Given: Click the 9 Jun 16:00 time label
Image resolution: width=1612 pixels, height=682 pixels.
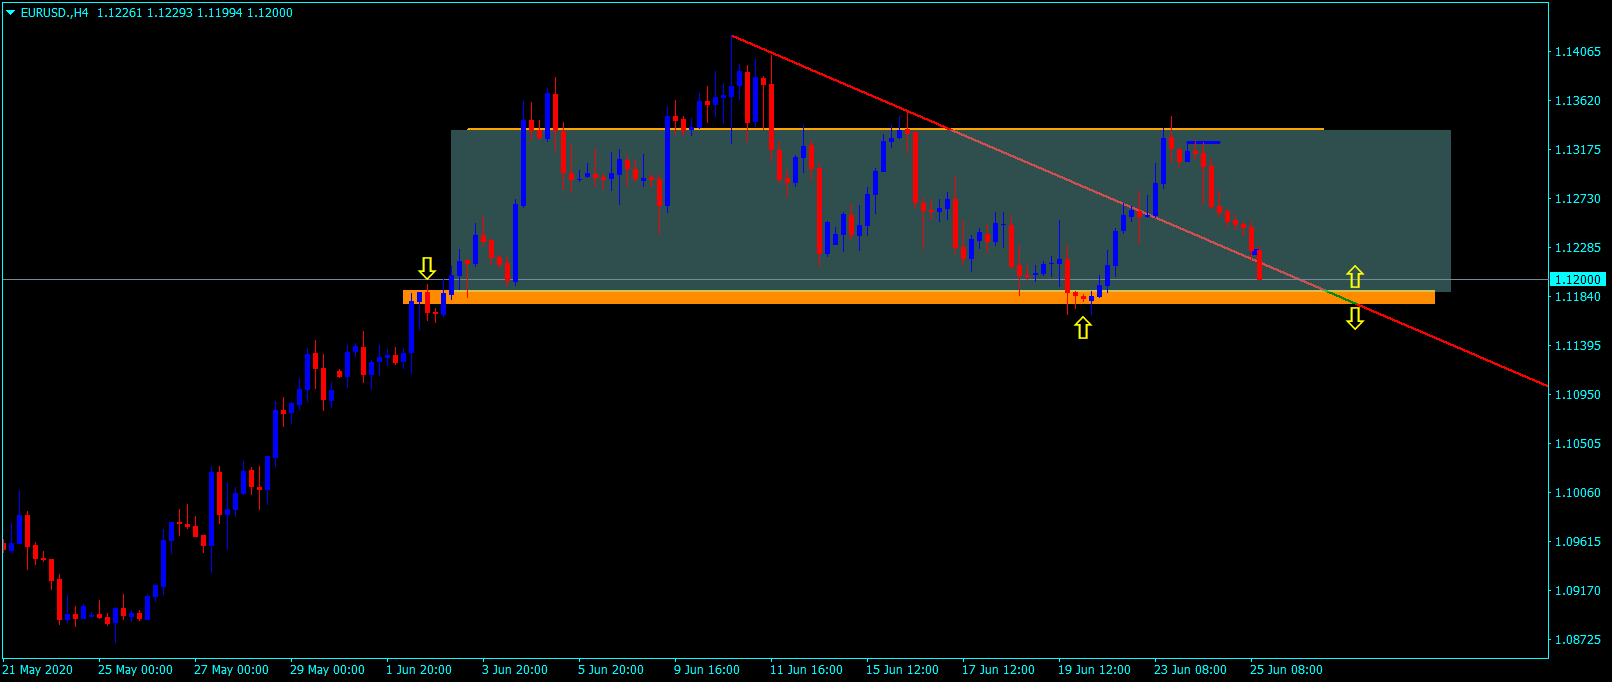Looking at the screenshot, I should [707, 670].
